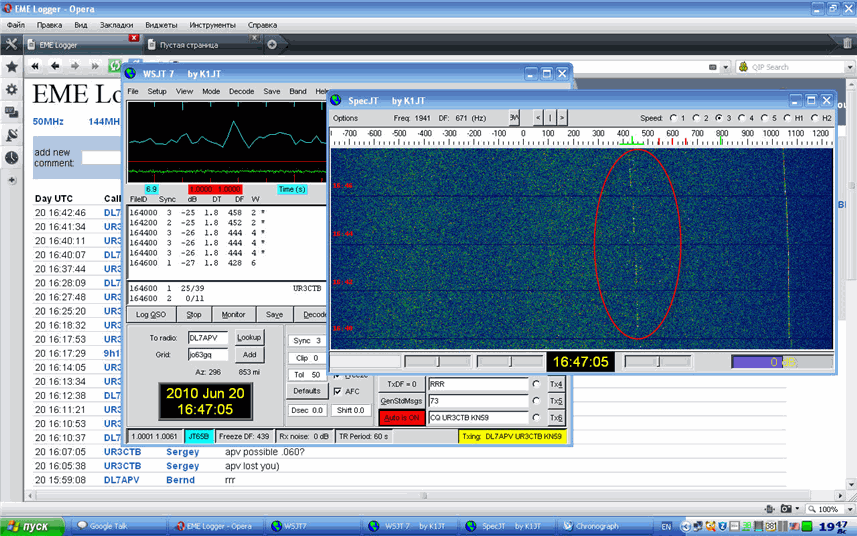Click Log QSO button

[151, 314]
